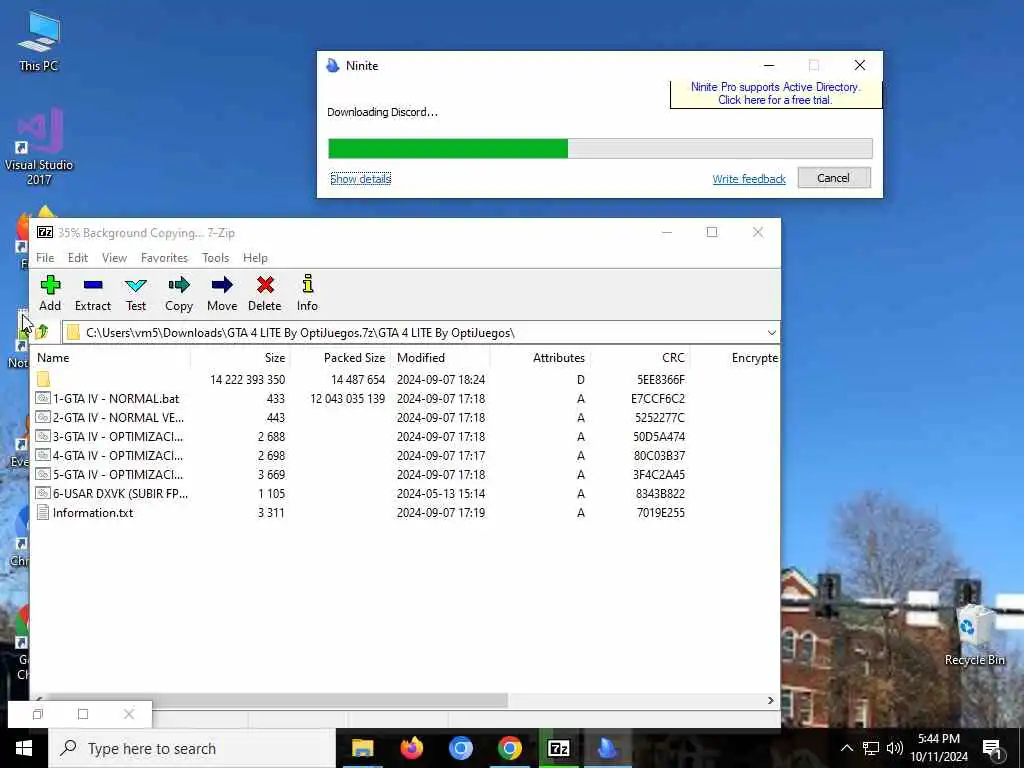1024x768 pixels.
Task: Launch Firefox from the taskbar
Action: pyautogui.click(x=411, y=748)
